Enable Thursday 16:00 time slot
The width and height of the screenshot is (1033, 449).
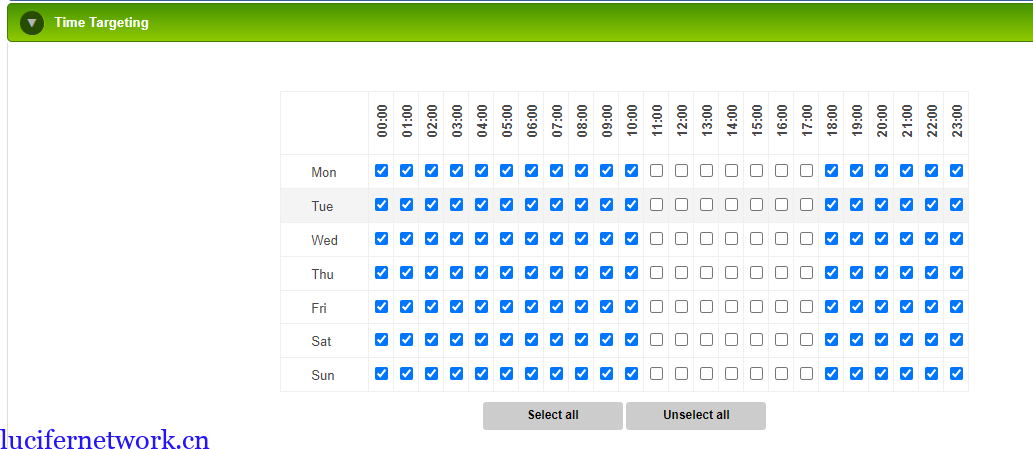point(781,272)
